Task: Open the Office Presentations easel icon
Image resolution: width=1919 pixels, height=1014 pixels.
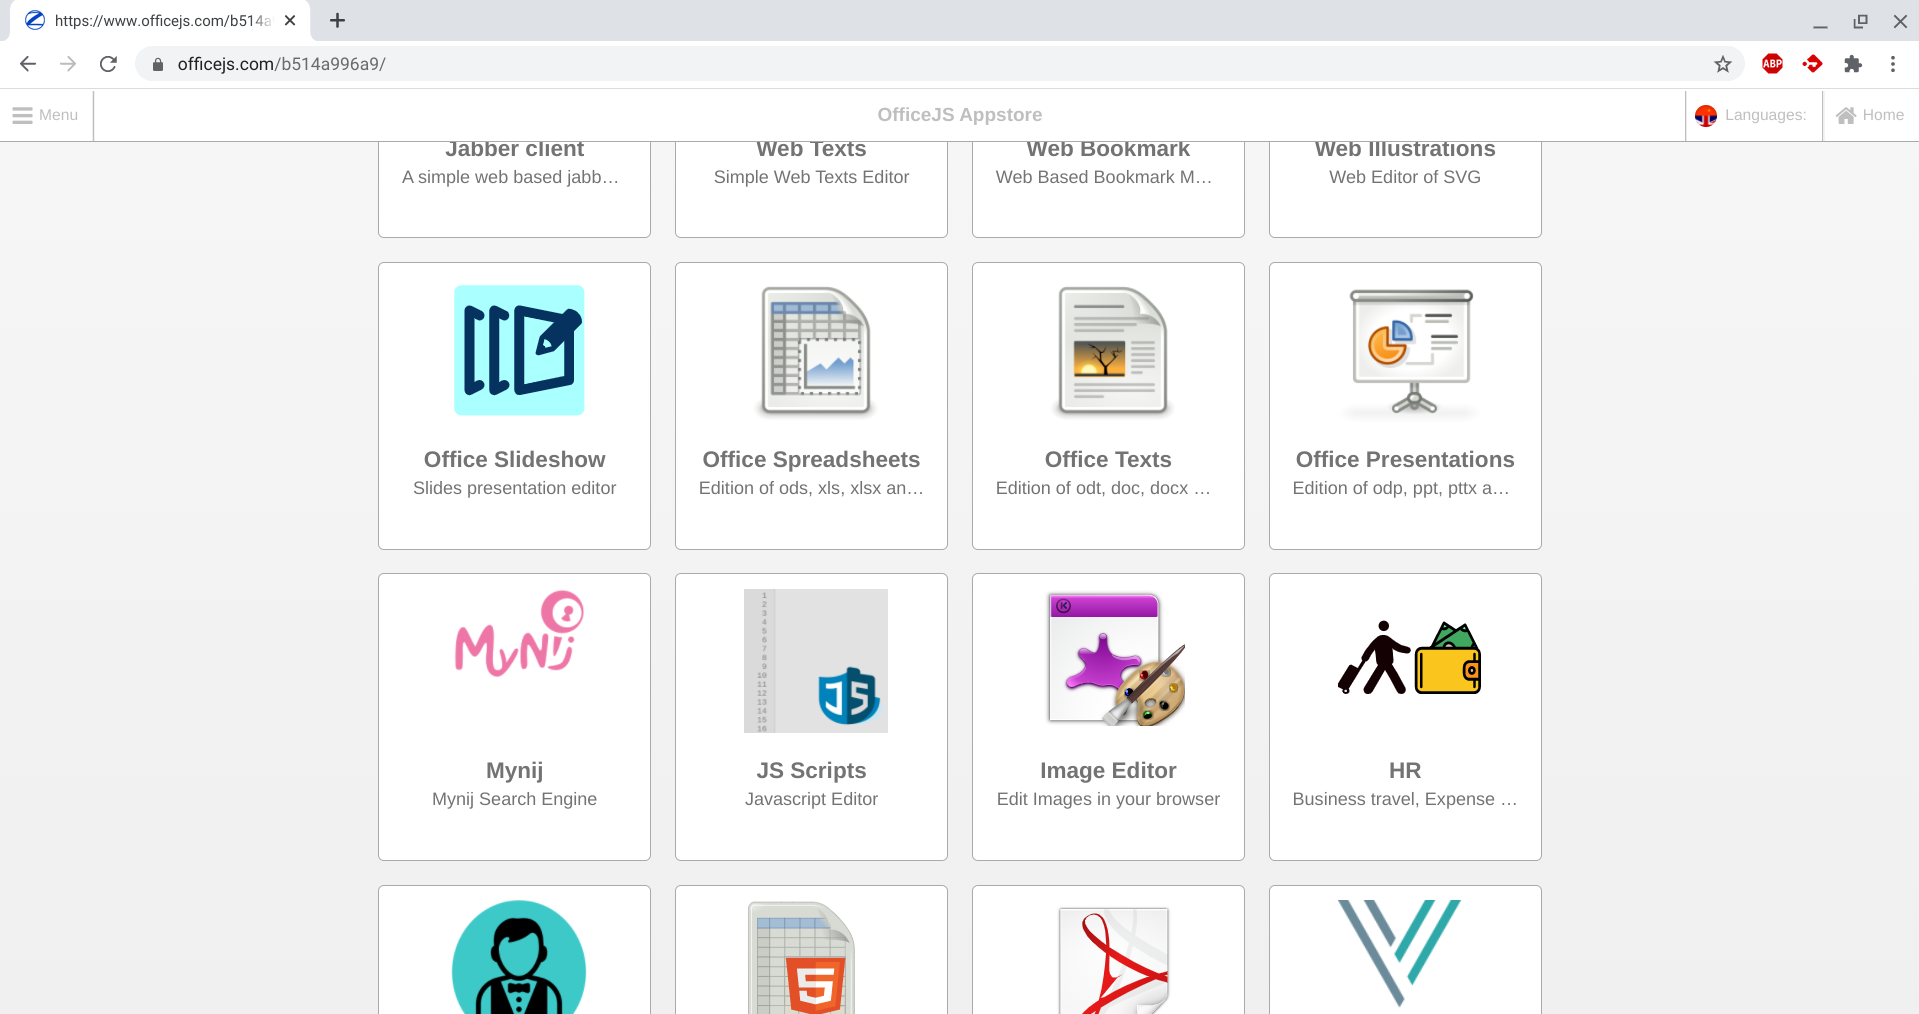Action: [1410, 352]
